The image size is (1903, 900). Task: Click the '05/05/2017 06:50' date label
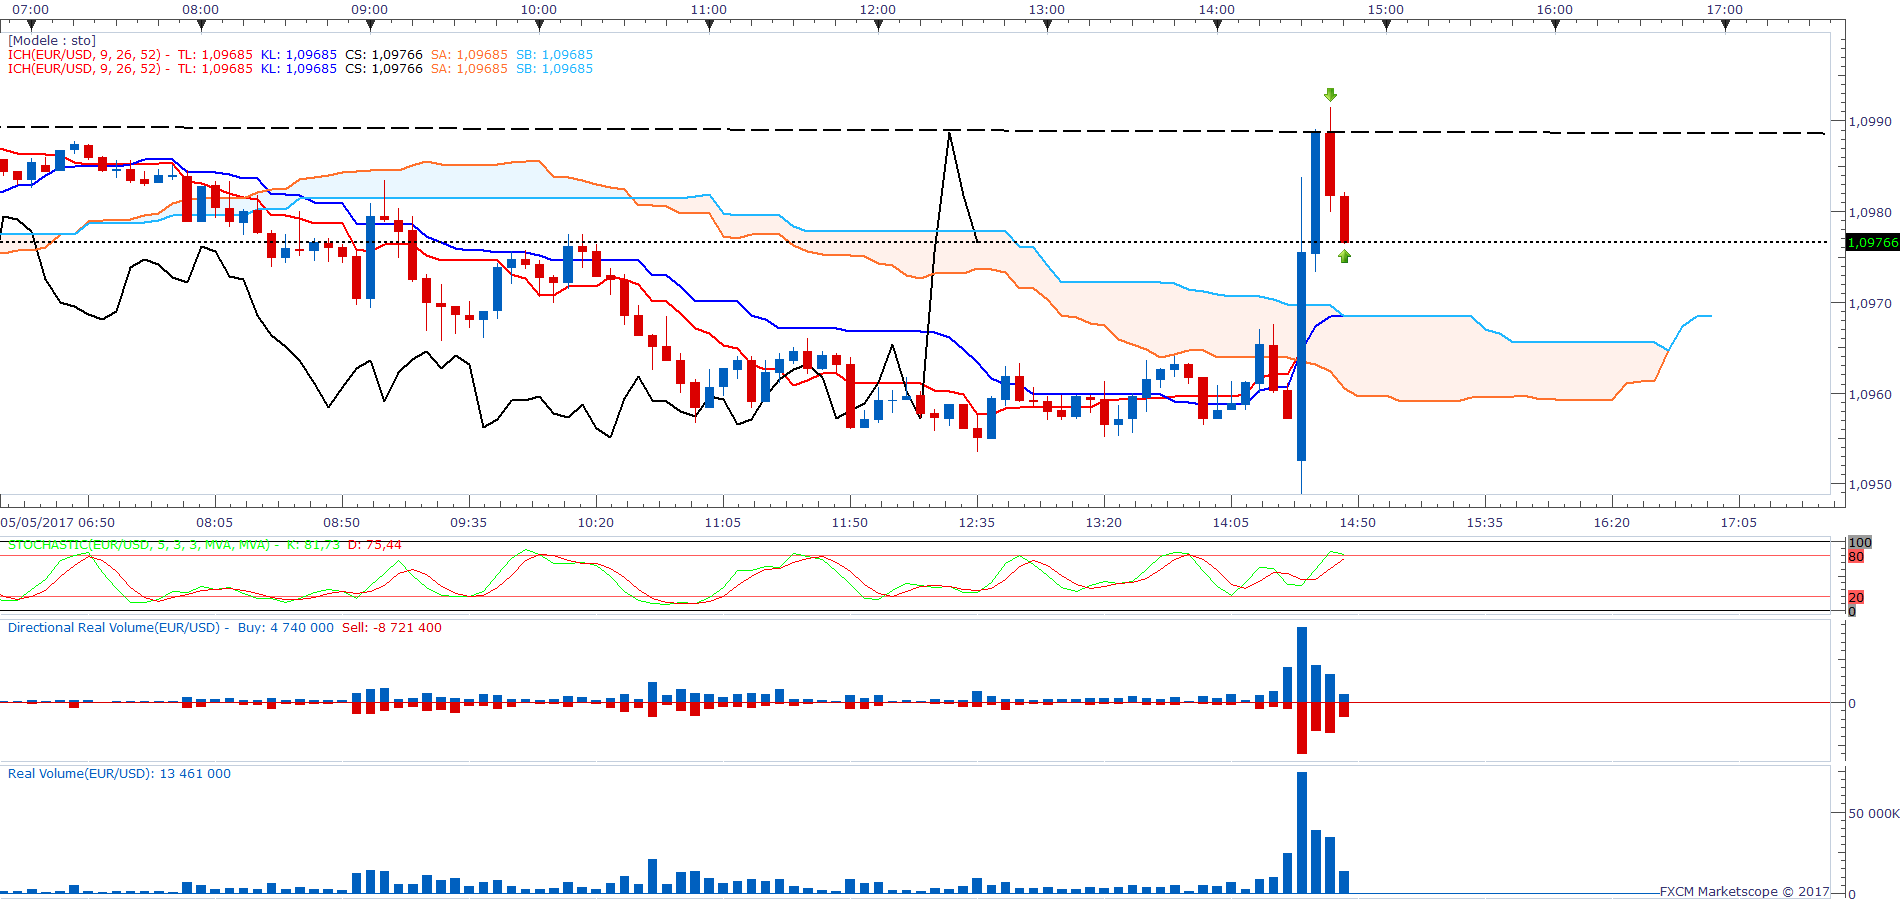click(x=58, y=523)
